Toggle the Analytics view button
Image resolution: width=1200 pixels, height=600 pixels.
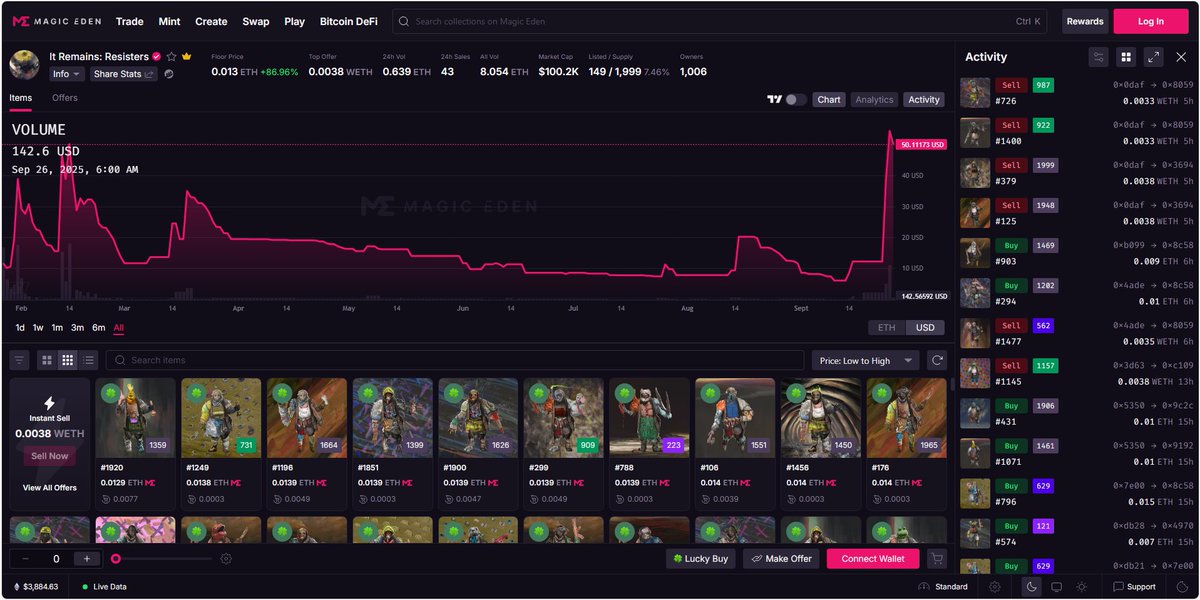coord(874,99)
